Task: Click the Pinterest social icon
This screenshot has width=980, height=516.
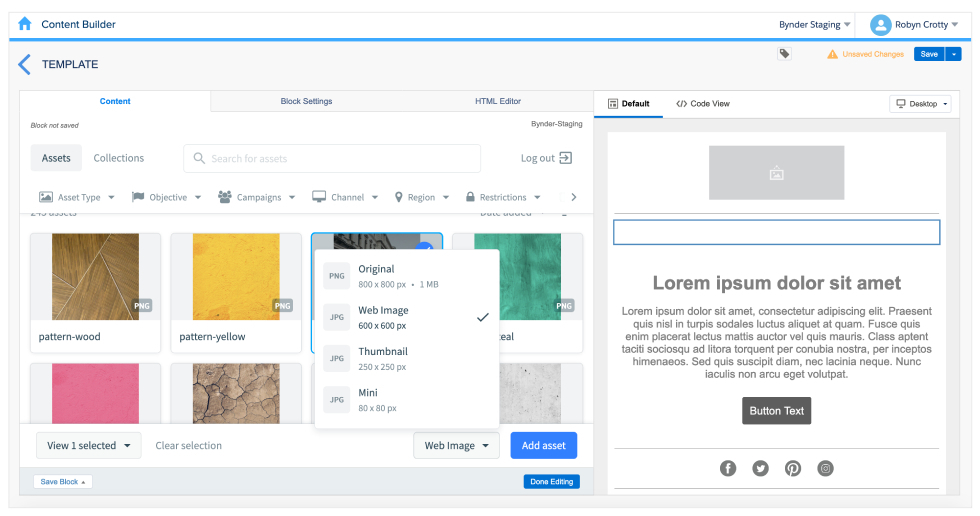Action: tap(792, 468)
